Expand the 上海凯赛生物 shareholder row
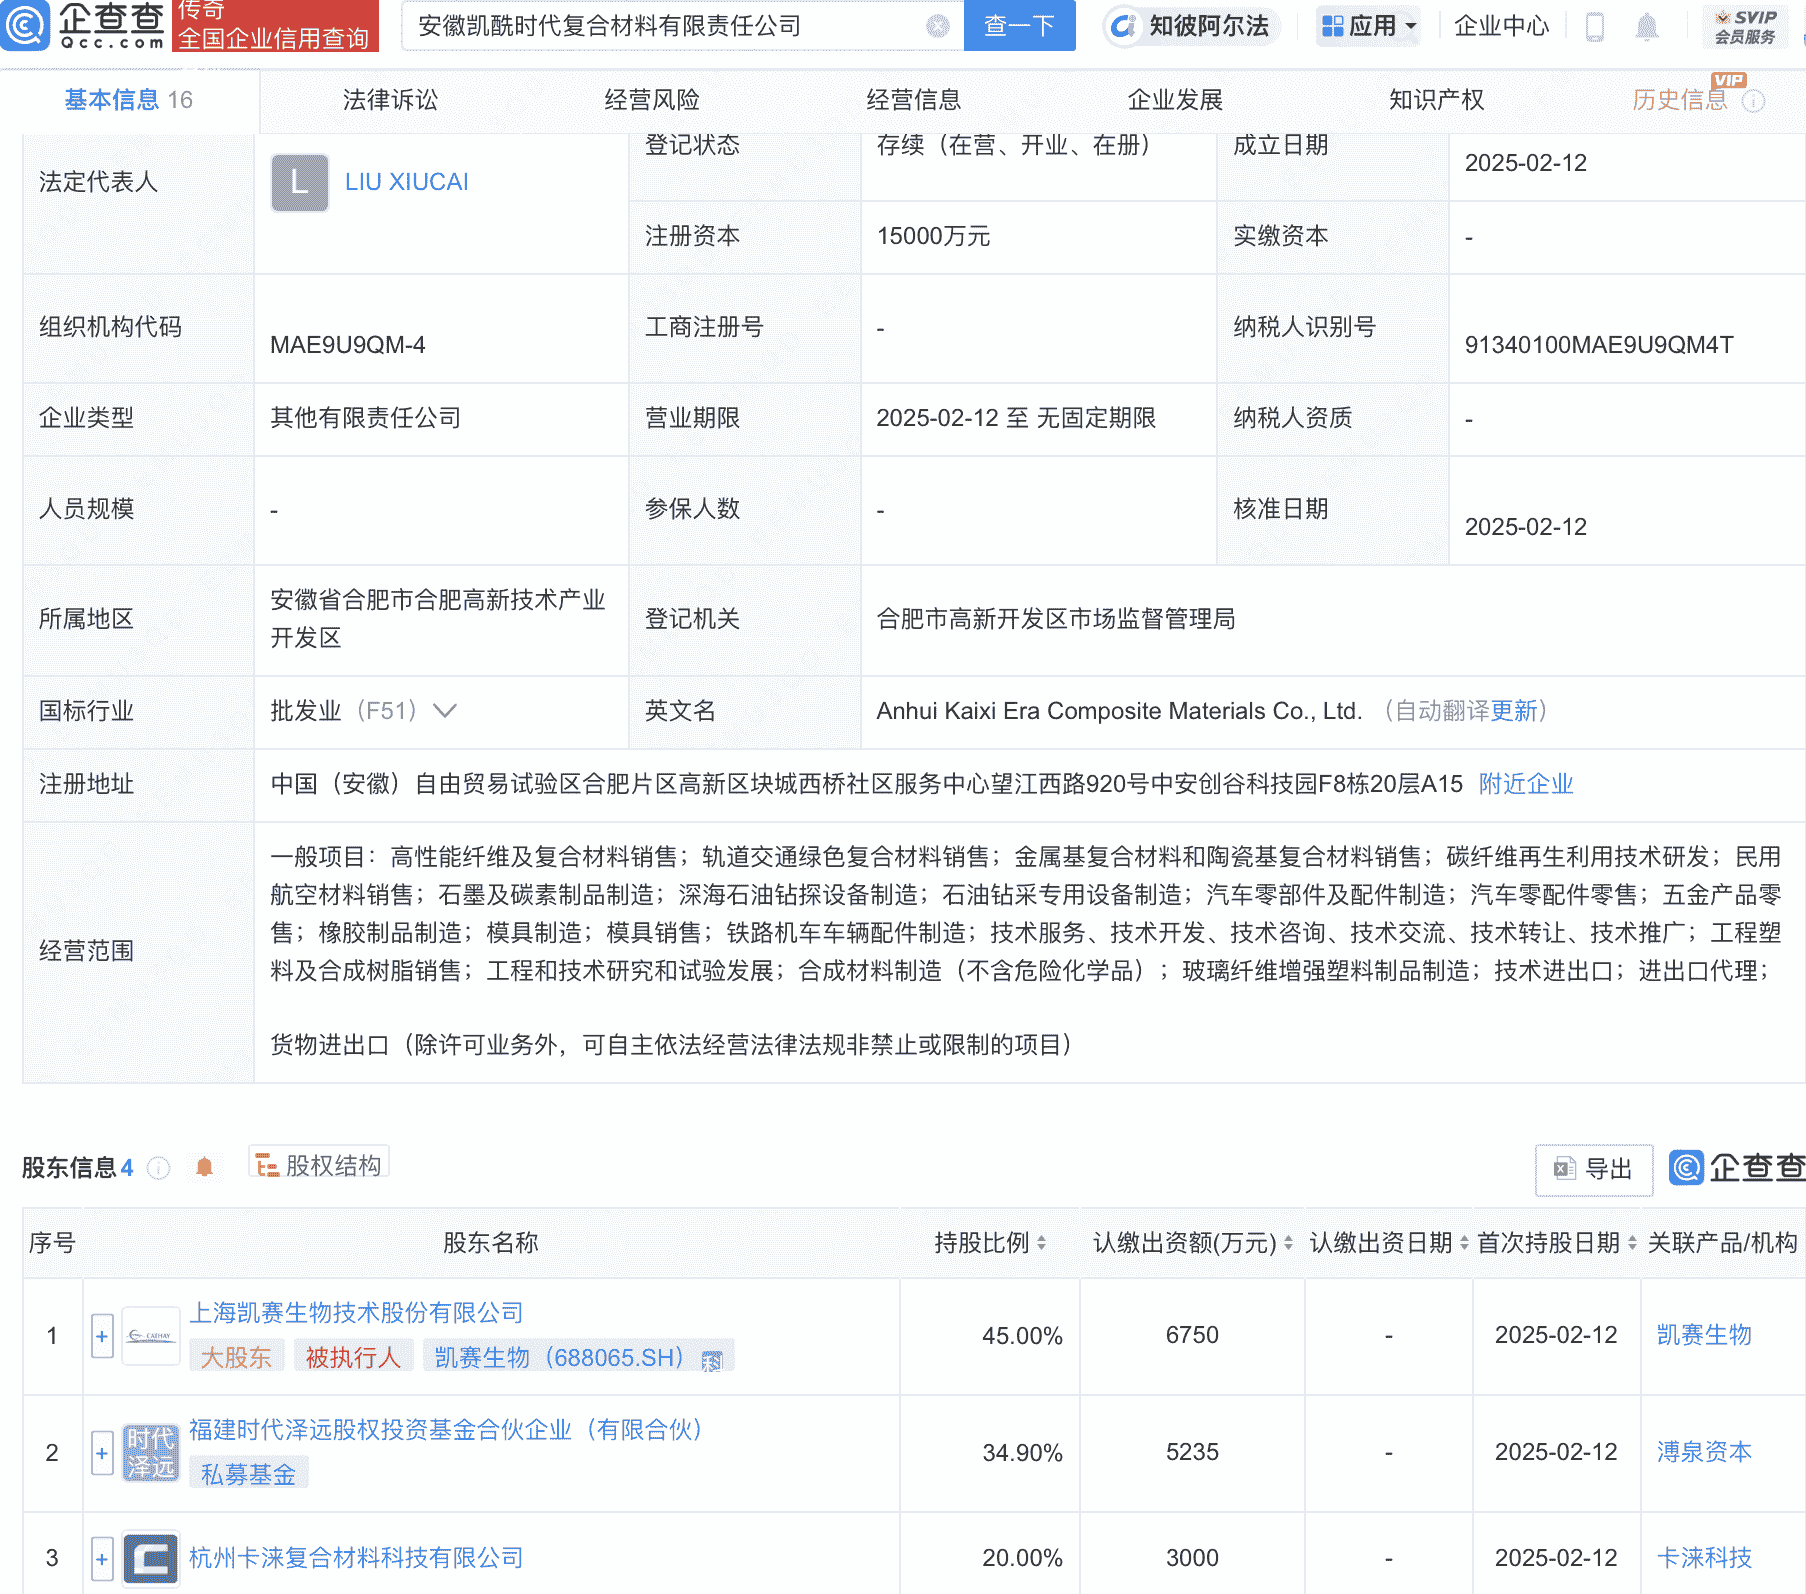Viewport: 1806px width, 1594px height. coord(101,1335)
